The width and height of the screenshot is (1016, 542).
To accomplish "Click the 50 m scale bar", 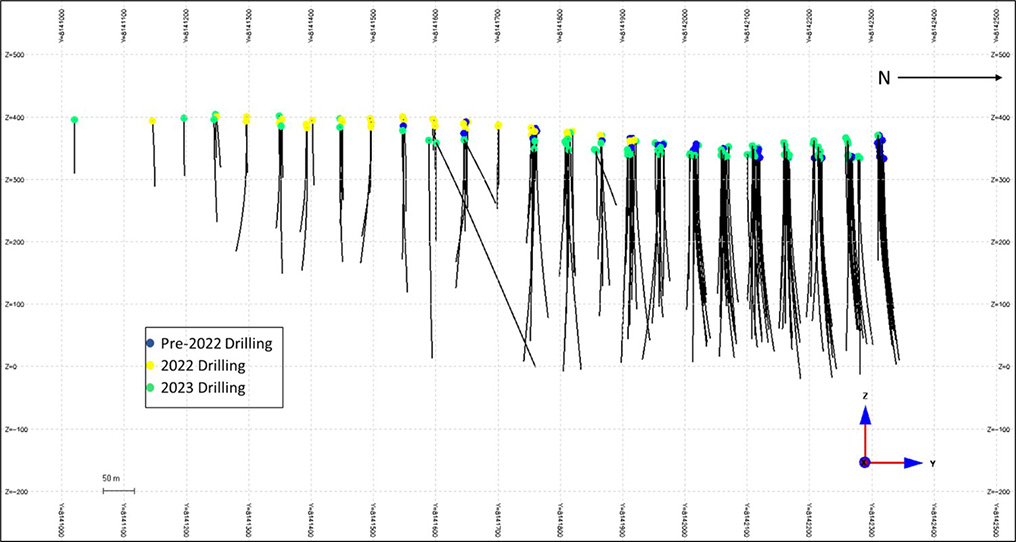I will 117,490.
